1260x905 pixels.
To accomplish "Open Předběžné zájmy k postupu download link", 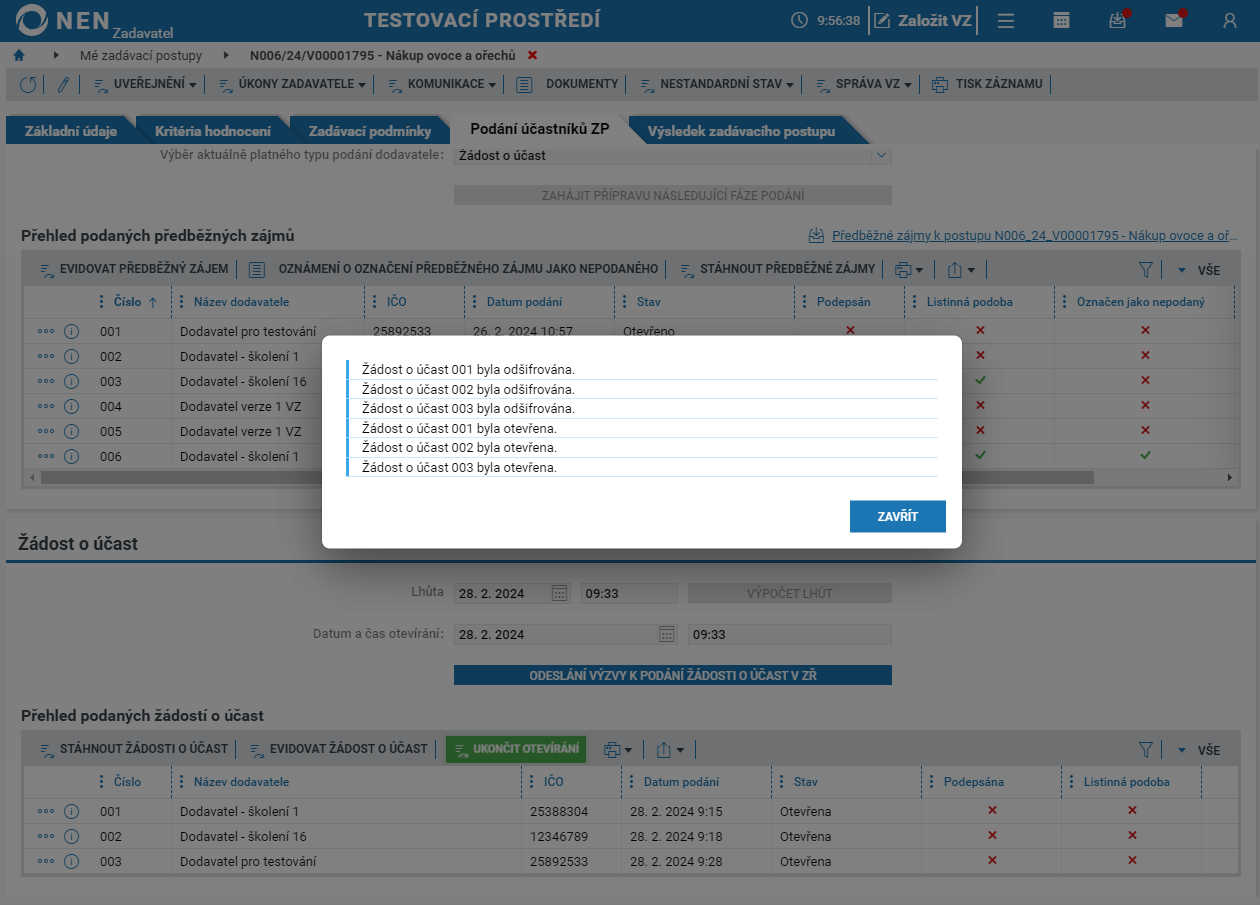I will tap(1023, 236).
